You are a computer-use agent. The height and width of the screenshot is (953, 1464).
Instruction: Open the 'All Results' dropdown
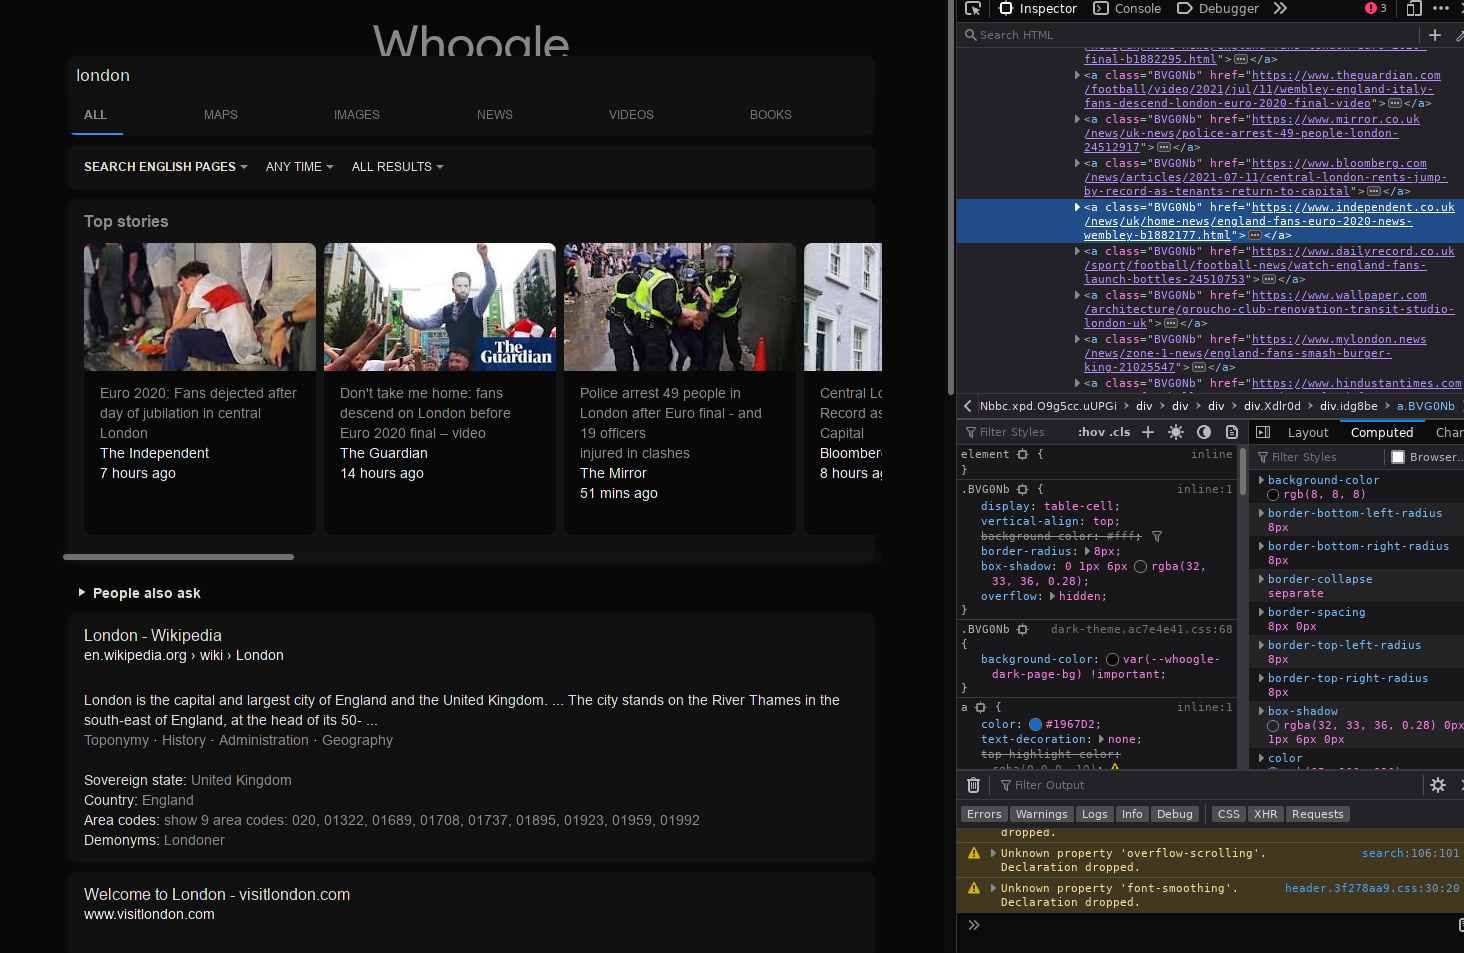[x=397, y=167]
